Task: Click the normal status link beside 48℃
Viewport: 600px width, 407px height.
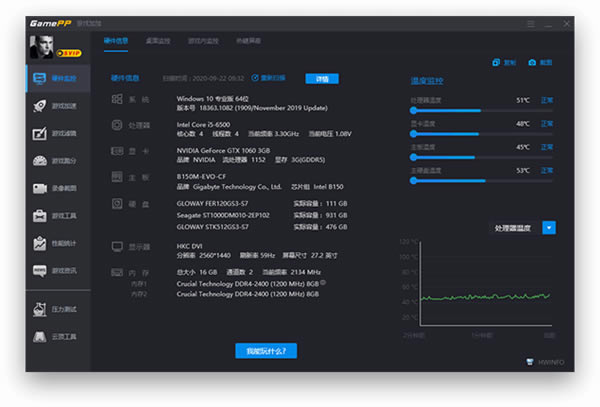Action: click(547, 124)
